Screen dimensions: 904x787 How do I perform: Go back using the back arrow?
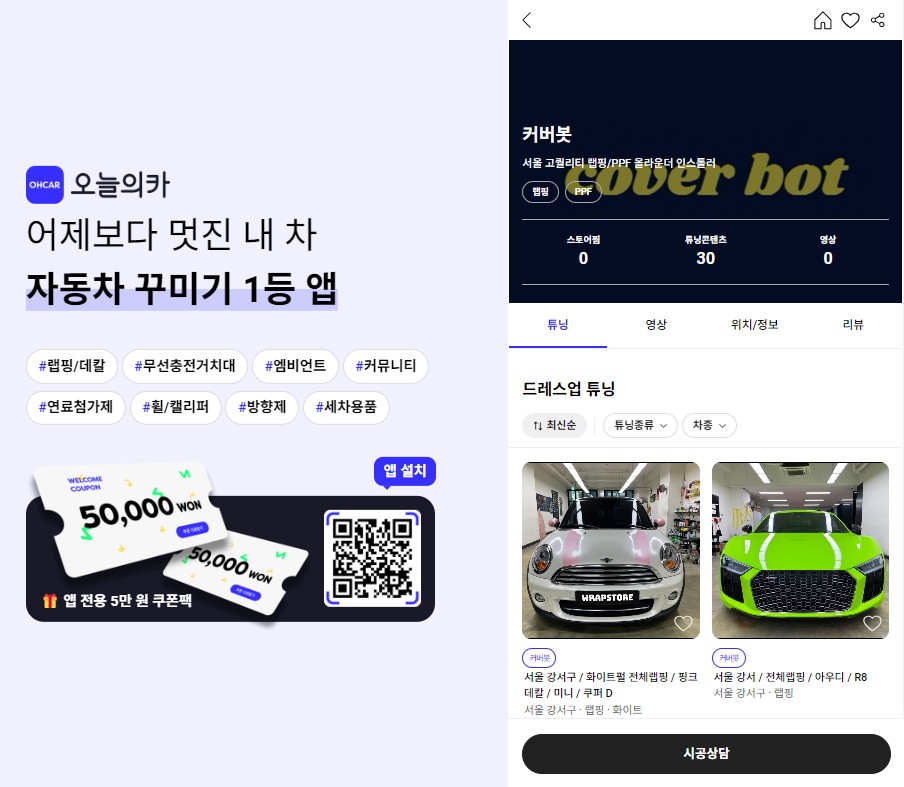(527, 20)
